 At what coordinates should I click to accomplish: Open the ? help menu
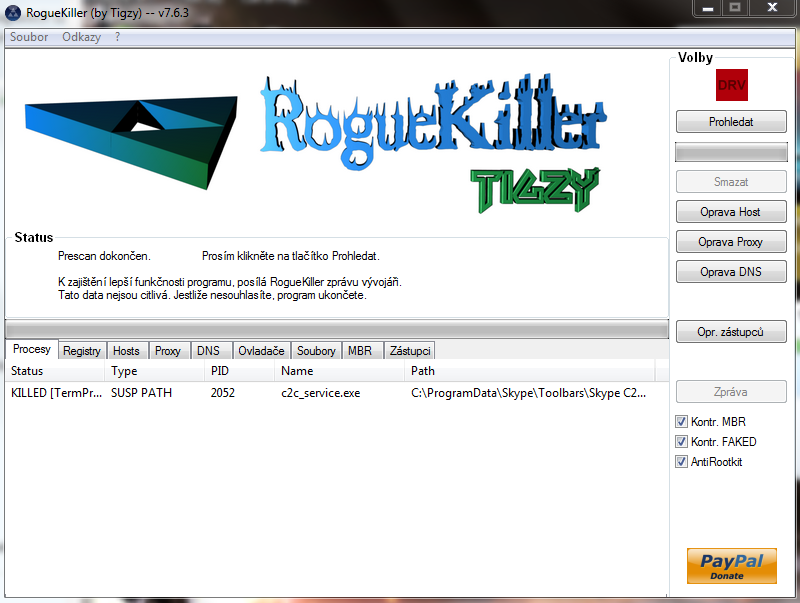[x=117, y=37]
